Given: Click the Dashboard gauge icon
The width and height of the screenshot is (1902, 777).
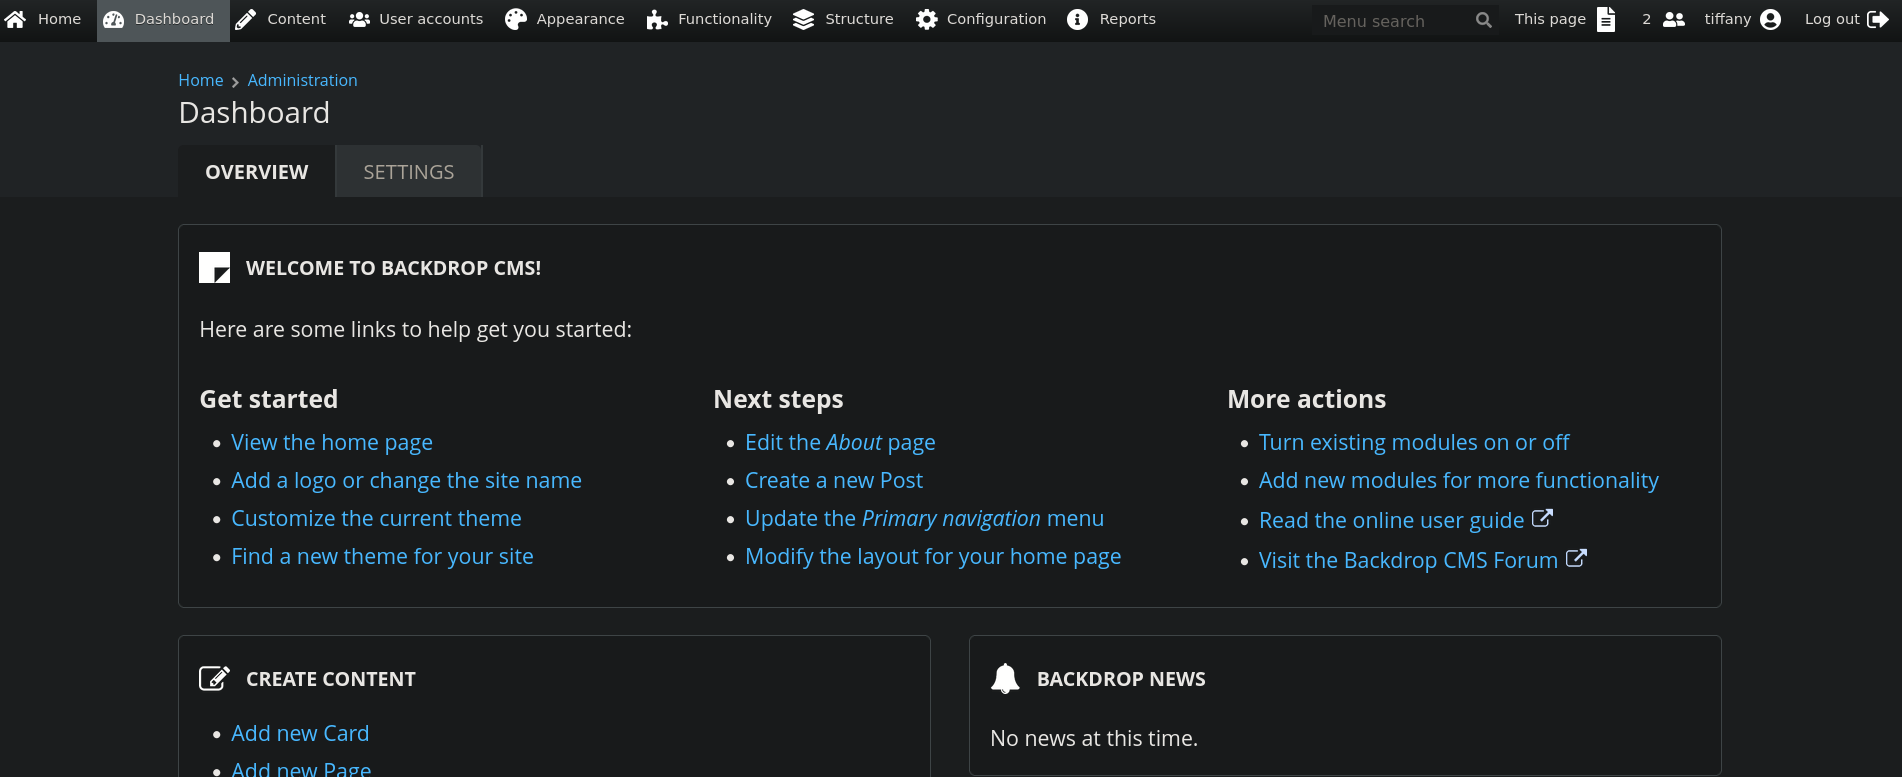Looking at the screenshot, I should point(114,20).
